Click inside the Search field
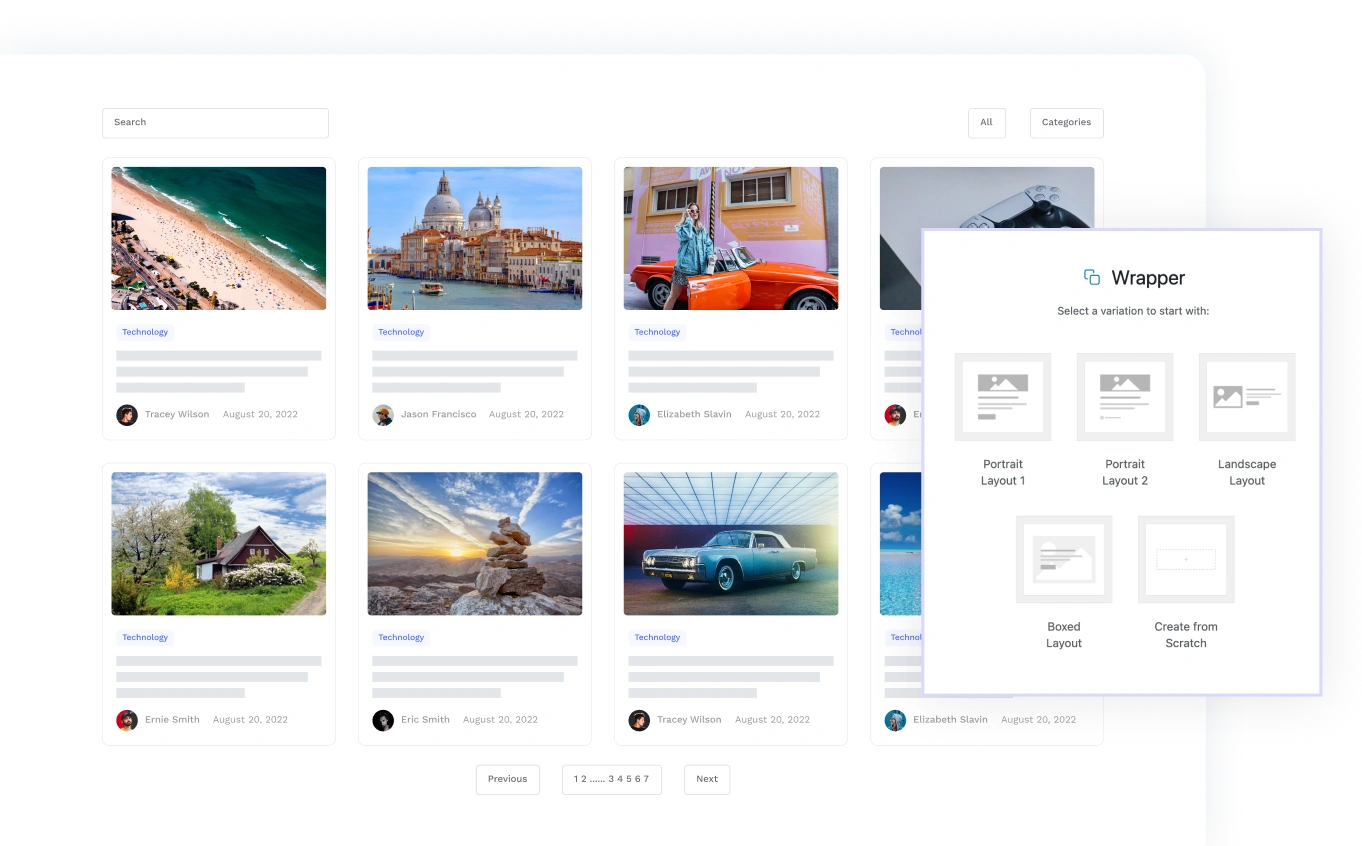1362x846 pixels. (x=215, y=122)
